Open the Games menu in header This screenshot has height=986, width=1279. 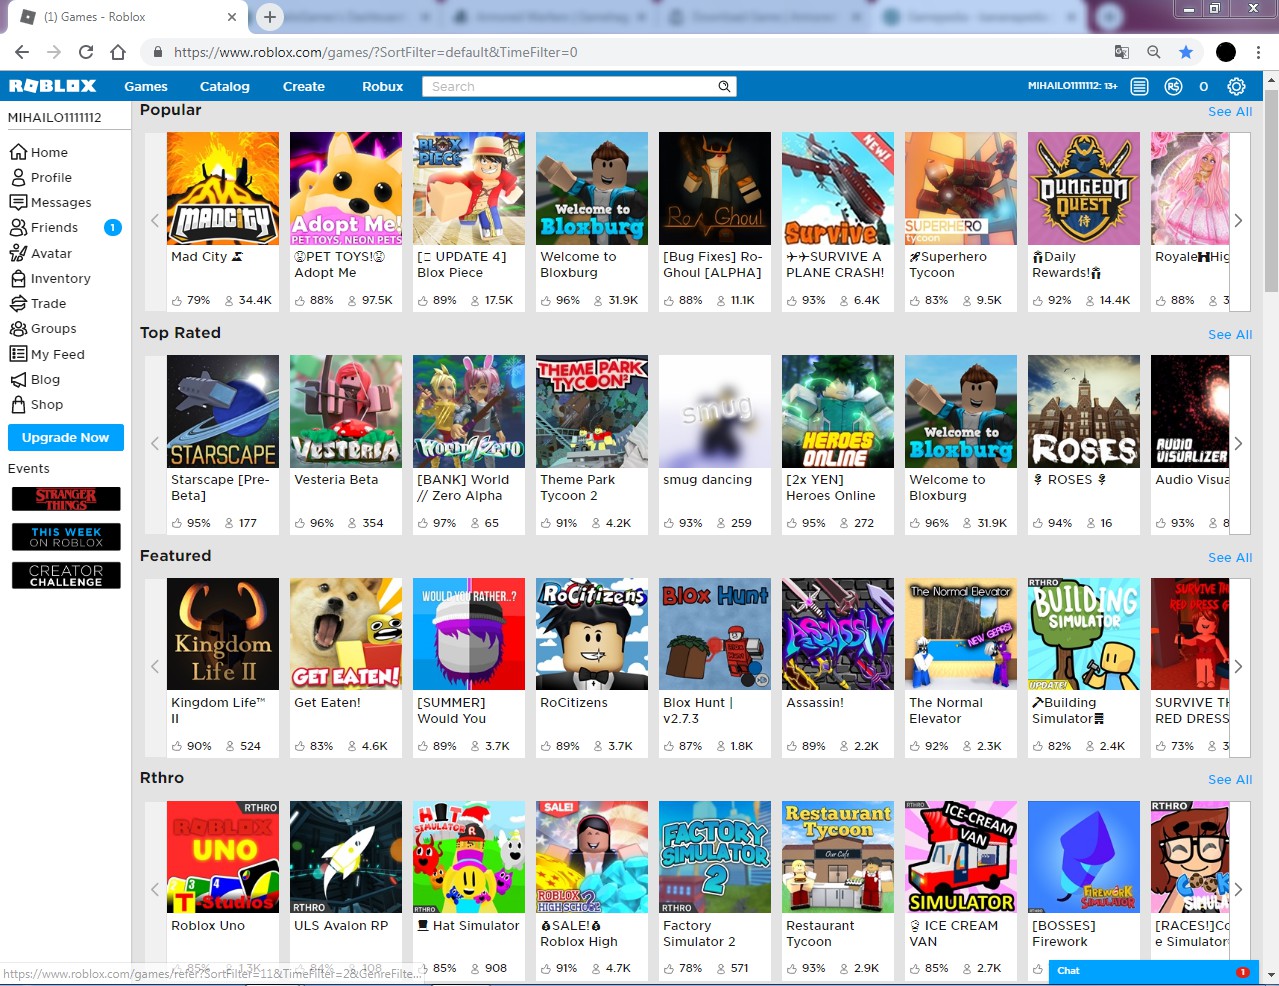146,87
